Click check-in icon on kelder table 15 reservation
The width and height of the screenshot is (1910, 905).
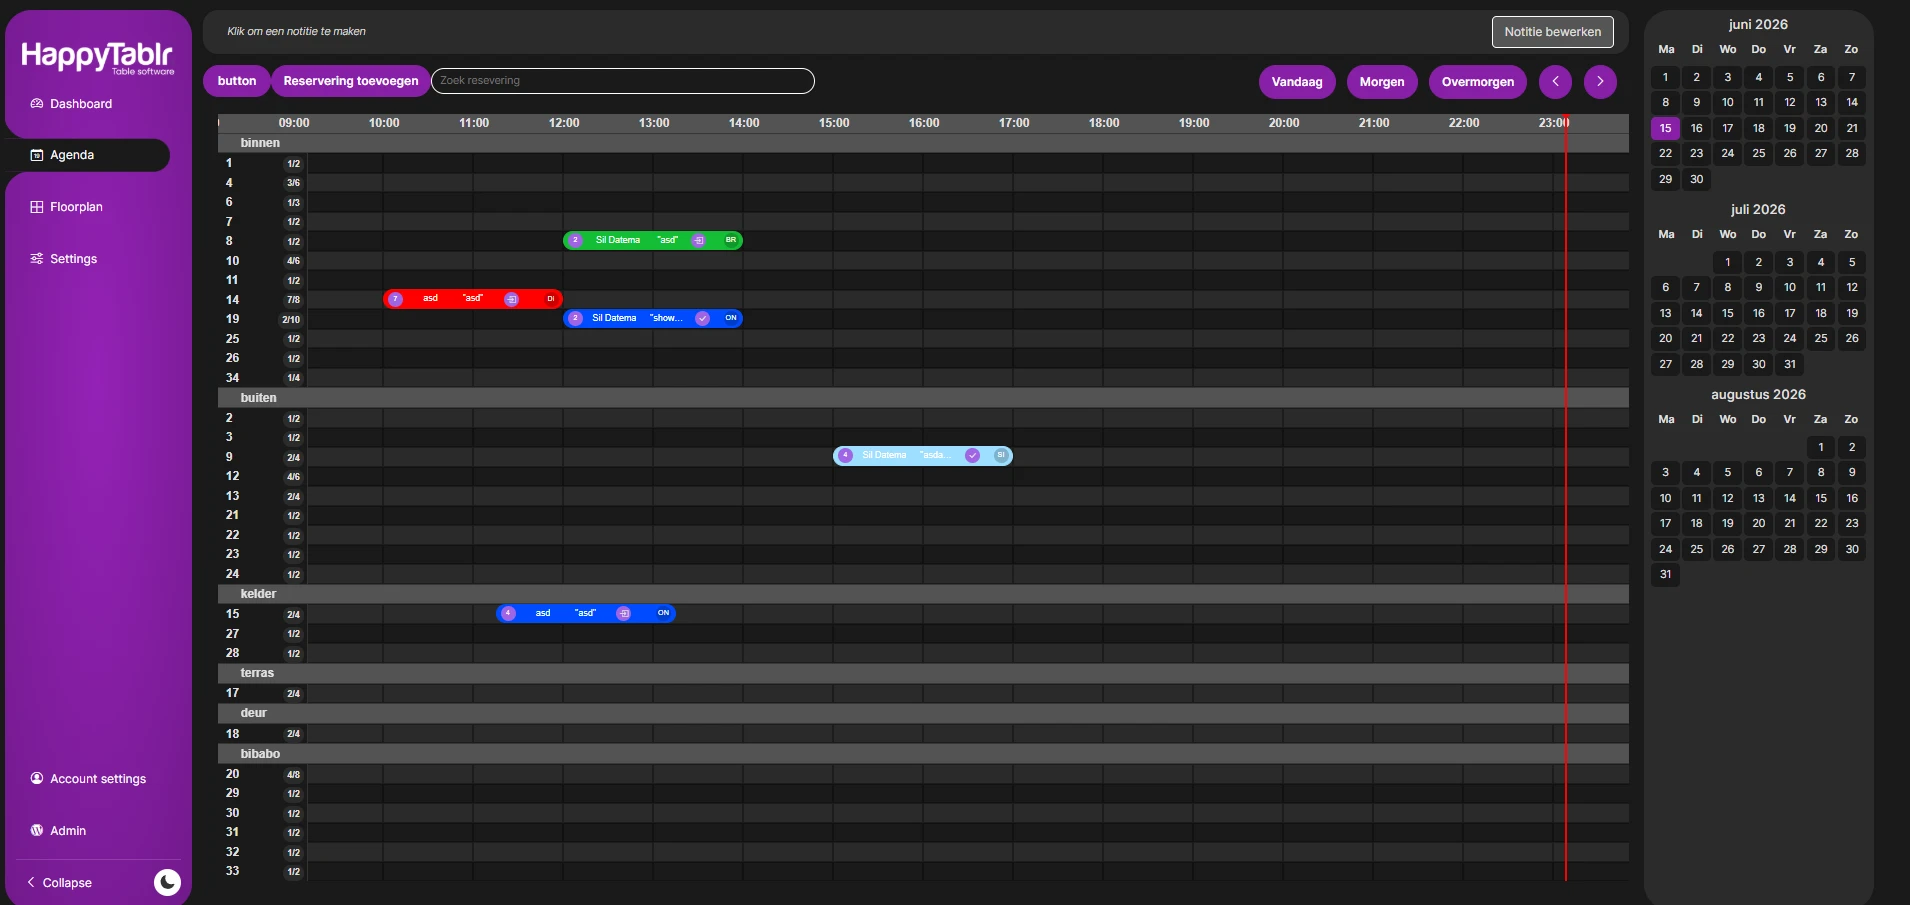click(x=623, y=613)
